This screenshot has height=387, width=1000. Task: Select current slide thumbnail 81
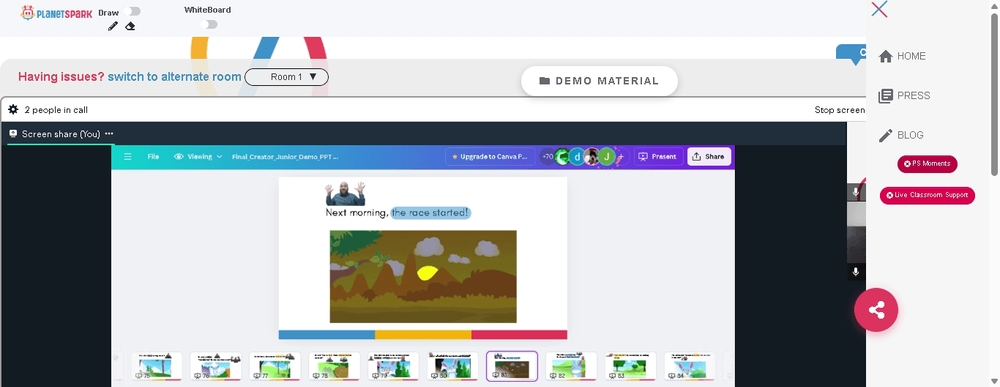[x=512, y=366]
